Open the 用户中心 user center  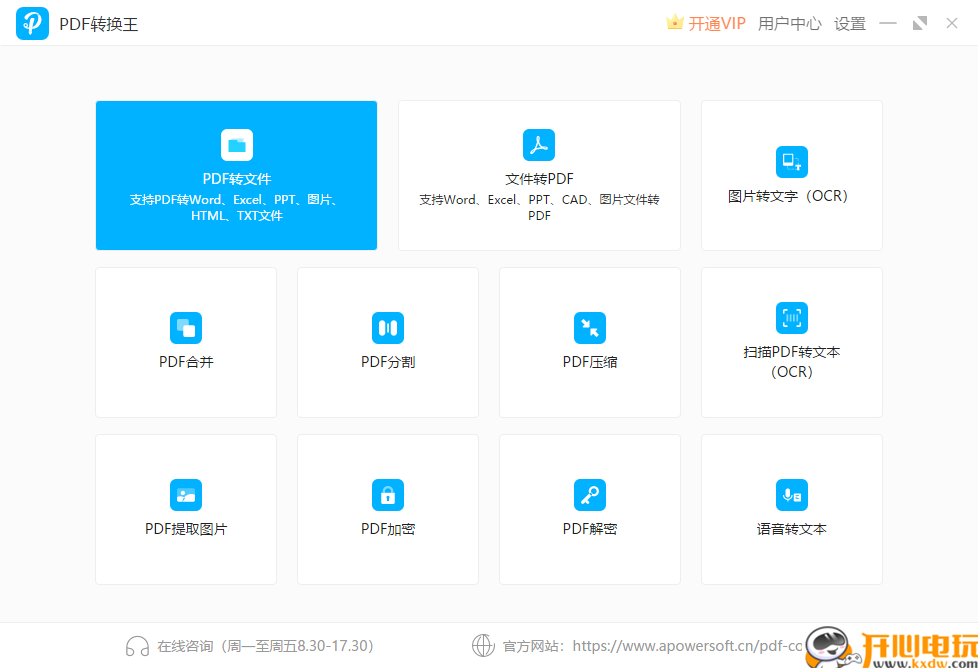pos(789,23)
